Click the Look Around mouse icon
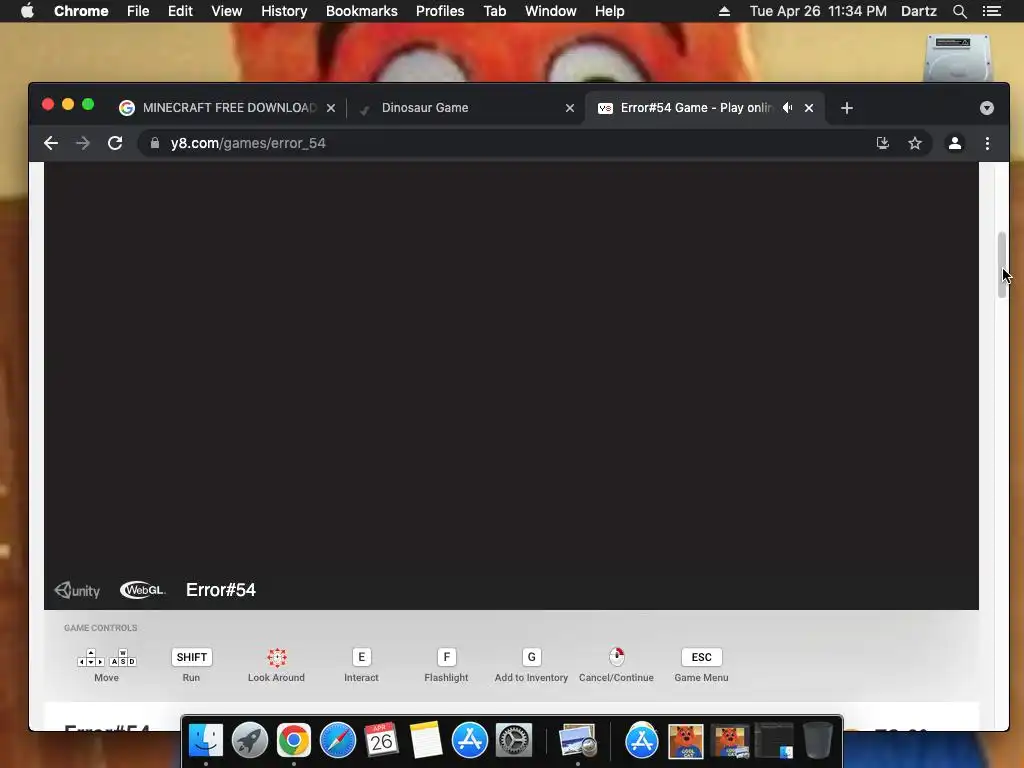The height and width of the screenshot is (768, 1024). click(x=277, y=657)
